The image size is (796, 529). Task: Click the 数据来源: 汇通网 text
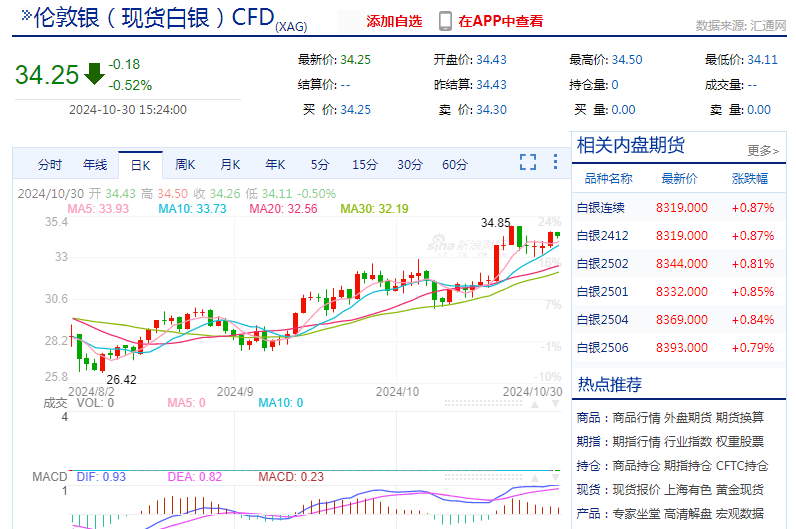tap(741, 25)
